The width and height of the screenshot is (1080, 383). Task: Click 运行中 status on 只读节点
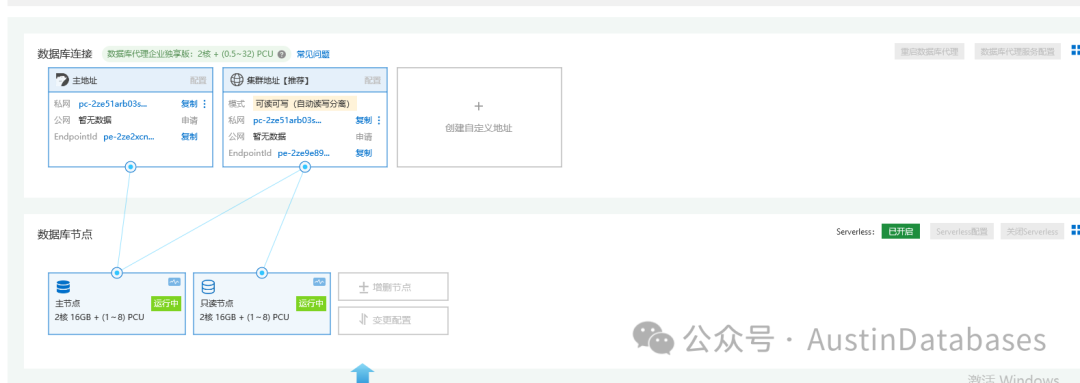311,303
